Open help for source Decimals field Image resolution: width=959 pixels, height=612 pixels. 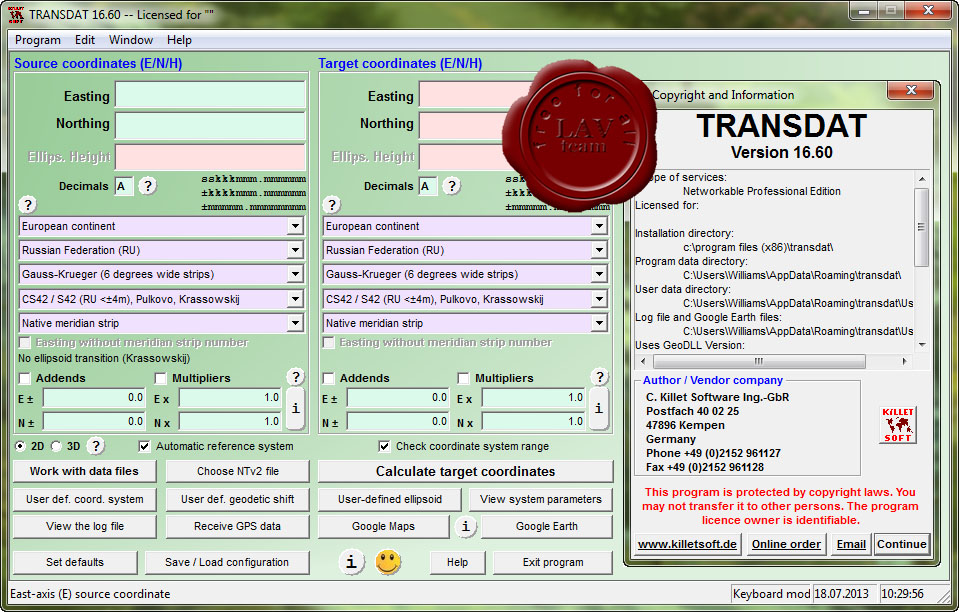pyautogui.click(x=147, y=185)
